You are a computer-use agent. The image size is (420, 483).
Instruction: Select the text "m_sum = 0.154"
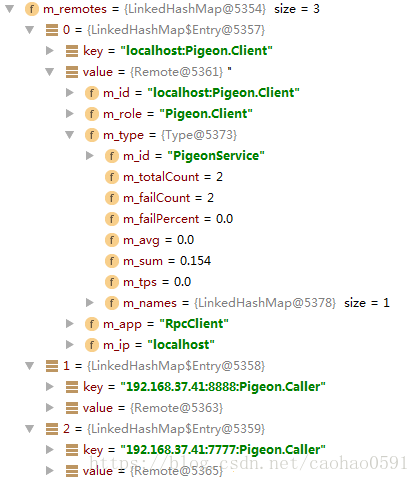pos(167,261)
